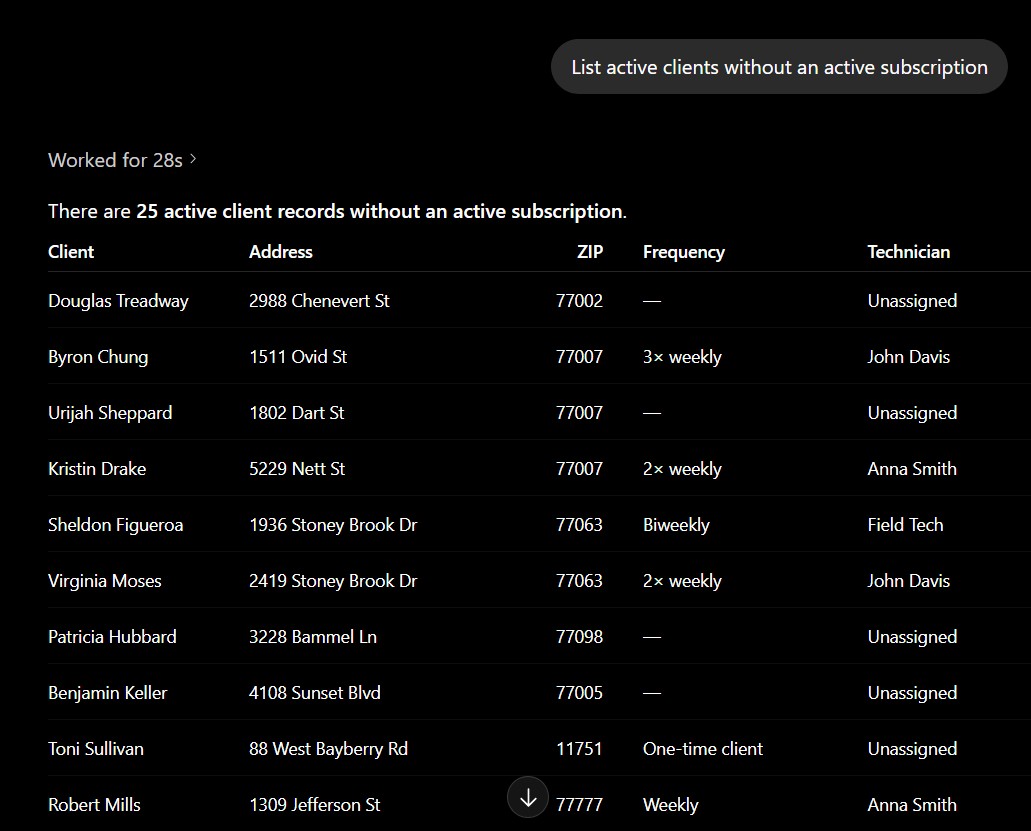Click technician John Davis in Virginia Moses row
This screenshot has height=831, width=1031.
click(x=909, y=581)
